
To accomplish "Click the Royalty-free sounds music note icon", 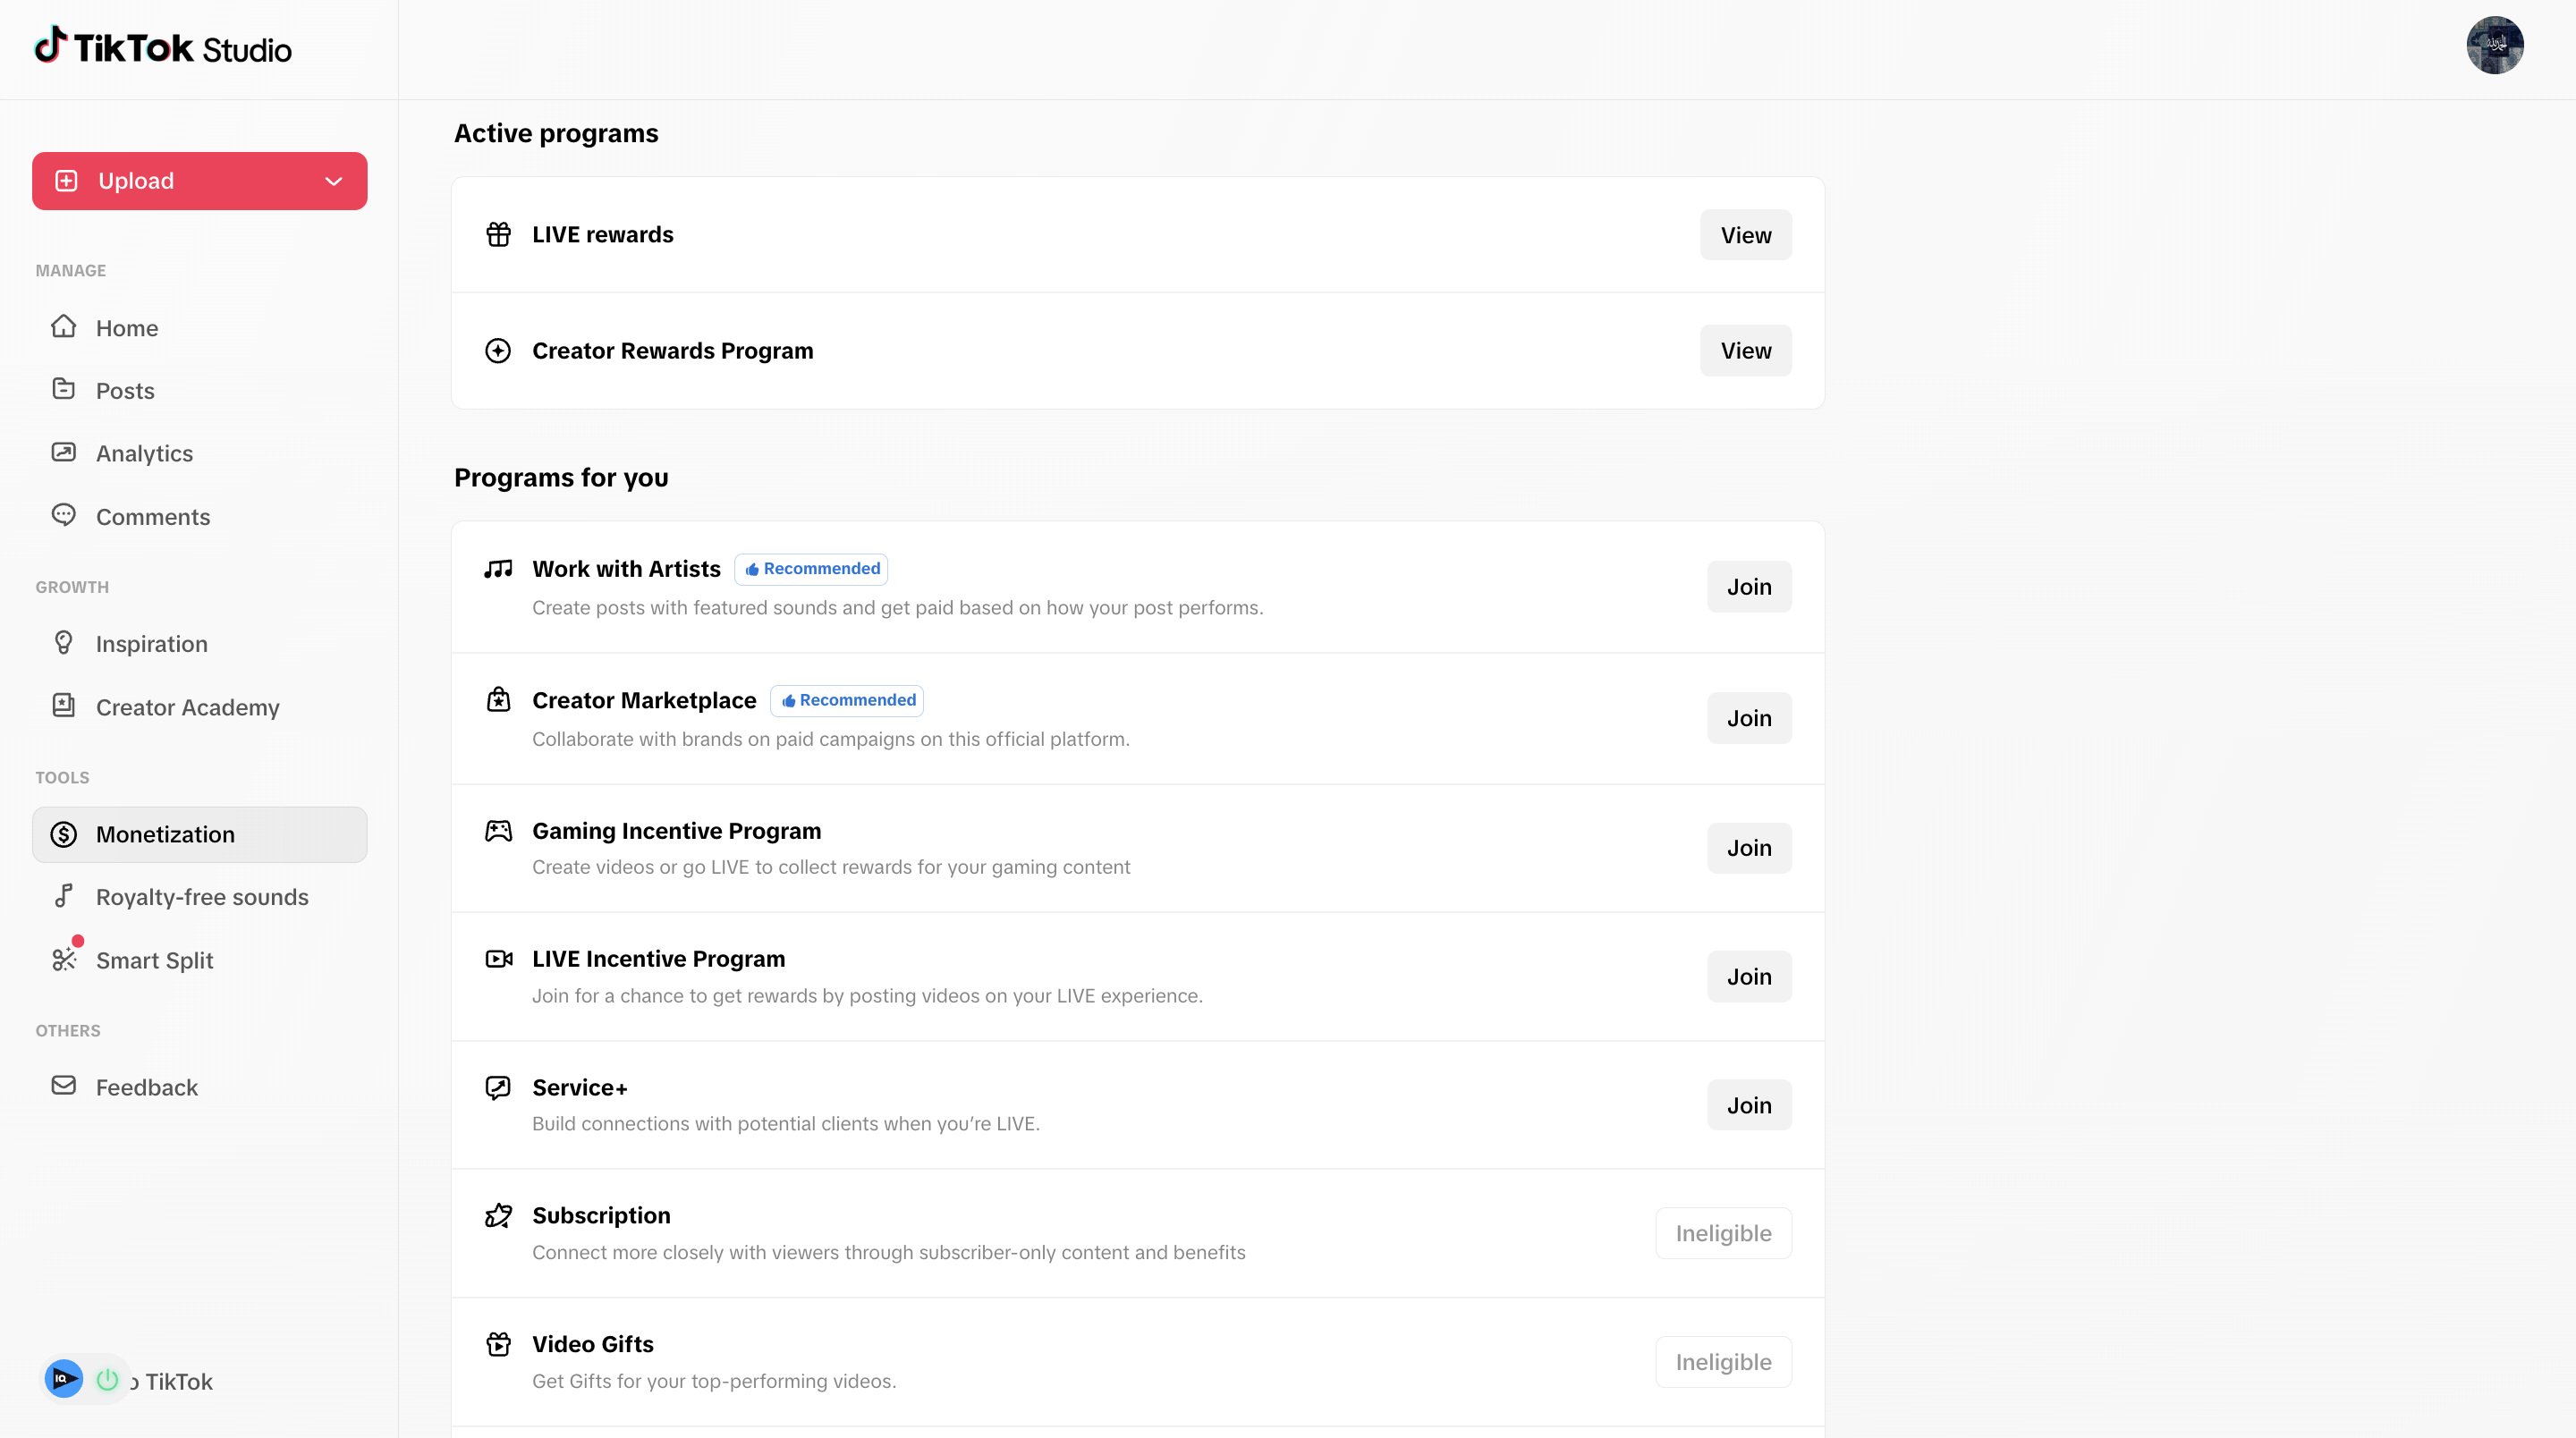I will coord(64,896).
